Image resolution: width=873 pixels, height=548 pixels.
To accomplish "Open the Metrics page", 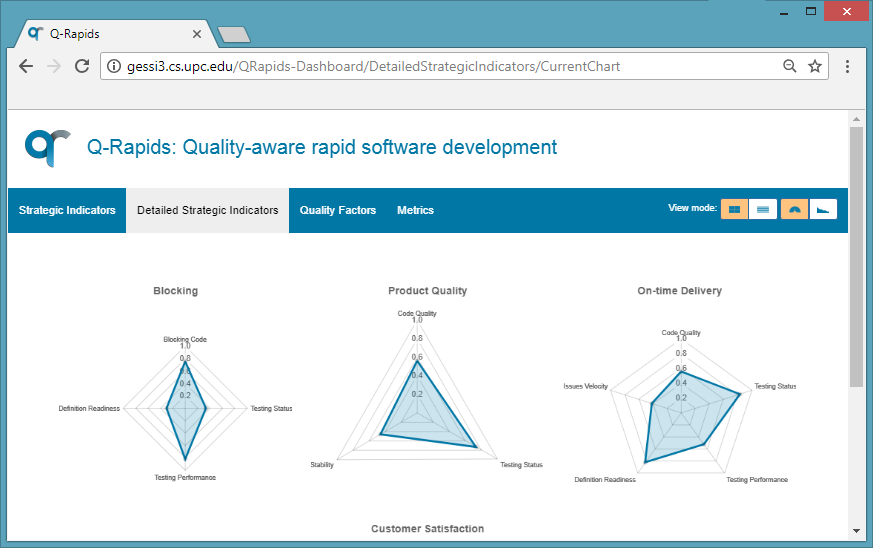I will coord(415,210).
